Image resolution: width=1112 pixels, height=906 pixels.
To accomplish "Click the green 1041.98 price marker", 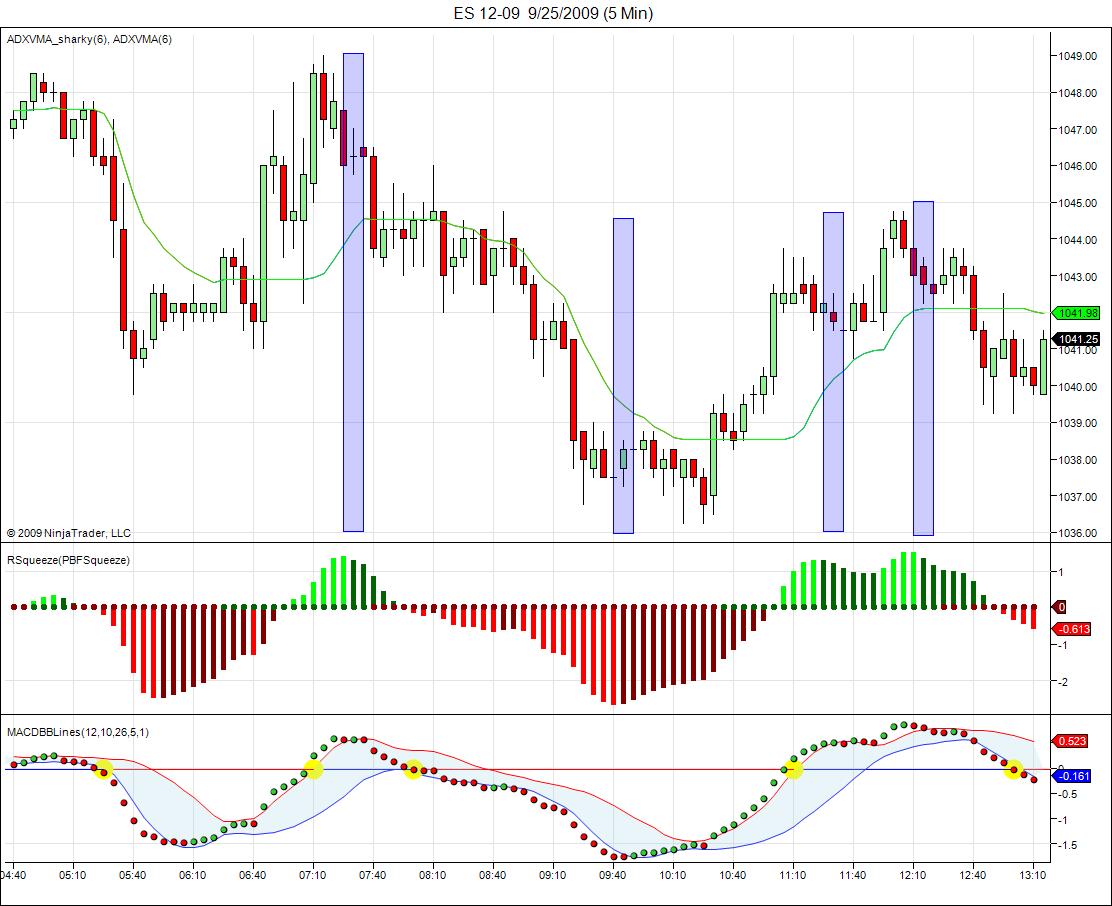I will [1077, 313].
